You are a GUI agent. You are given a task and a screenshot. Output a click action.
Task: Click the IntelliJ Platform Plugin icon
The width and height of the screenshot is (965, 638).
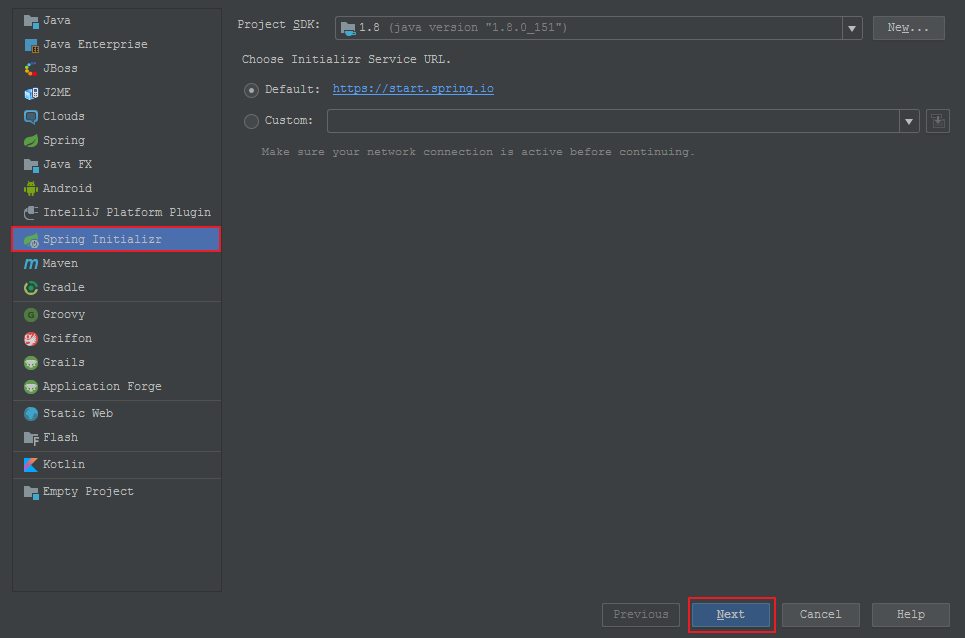(x=31, y=213)
